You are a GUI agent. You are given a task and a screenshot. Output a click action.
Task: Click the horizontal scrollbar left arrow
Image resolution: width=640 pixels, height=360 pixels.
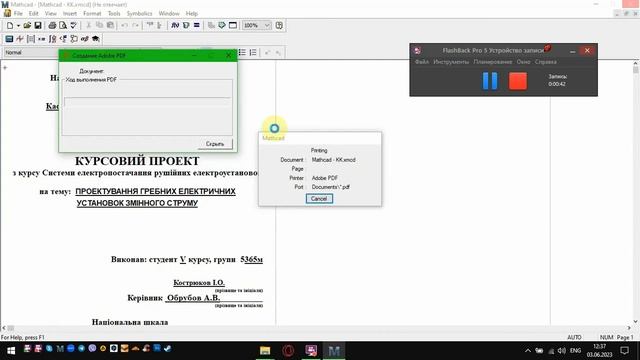coord(4,328)
